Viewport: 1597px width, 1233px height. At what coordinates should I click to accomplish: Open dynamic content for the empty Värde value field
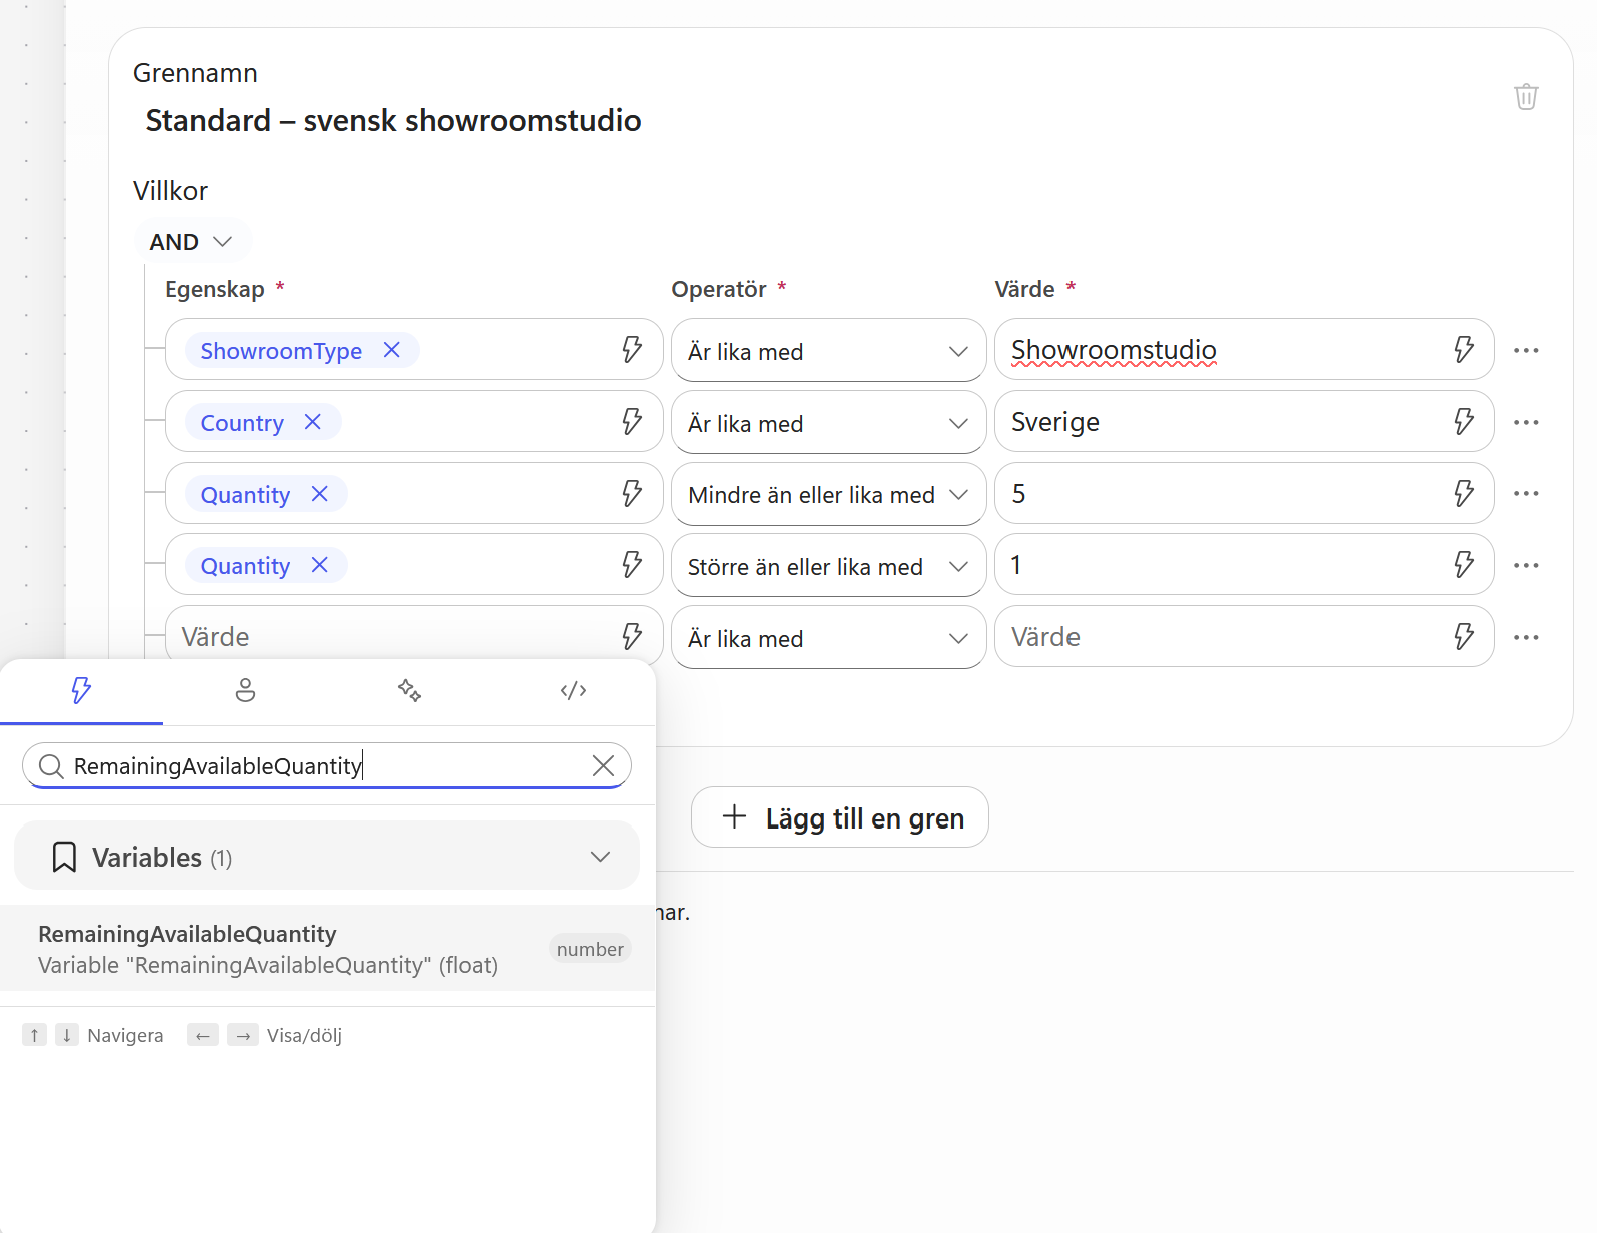click(1464, 636)
